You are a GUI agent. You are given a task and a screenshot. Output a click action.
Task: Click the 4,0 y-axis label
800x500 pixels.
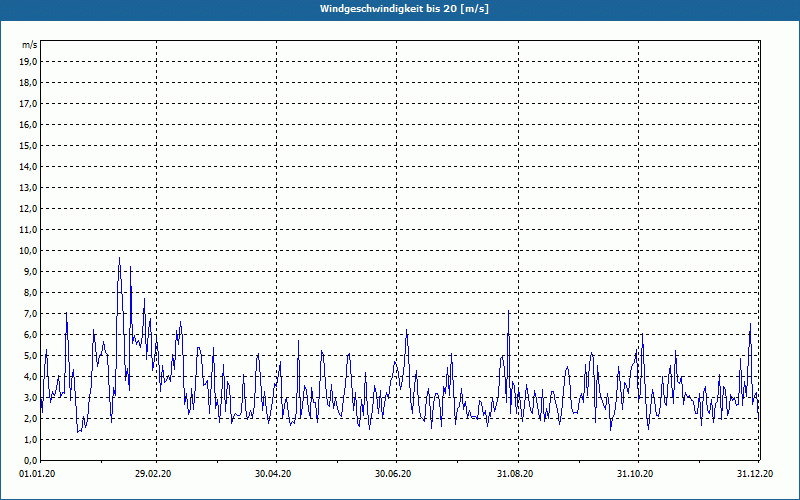[x=30, y=377]
